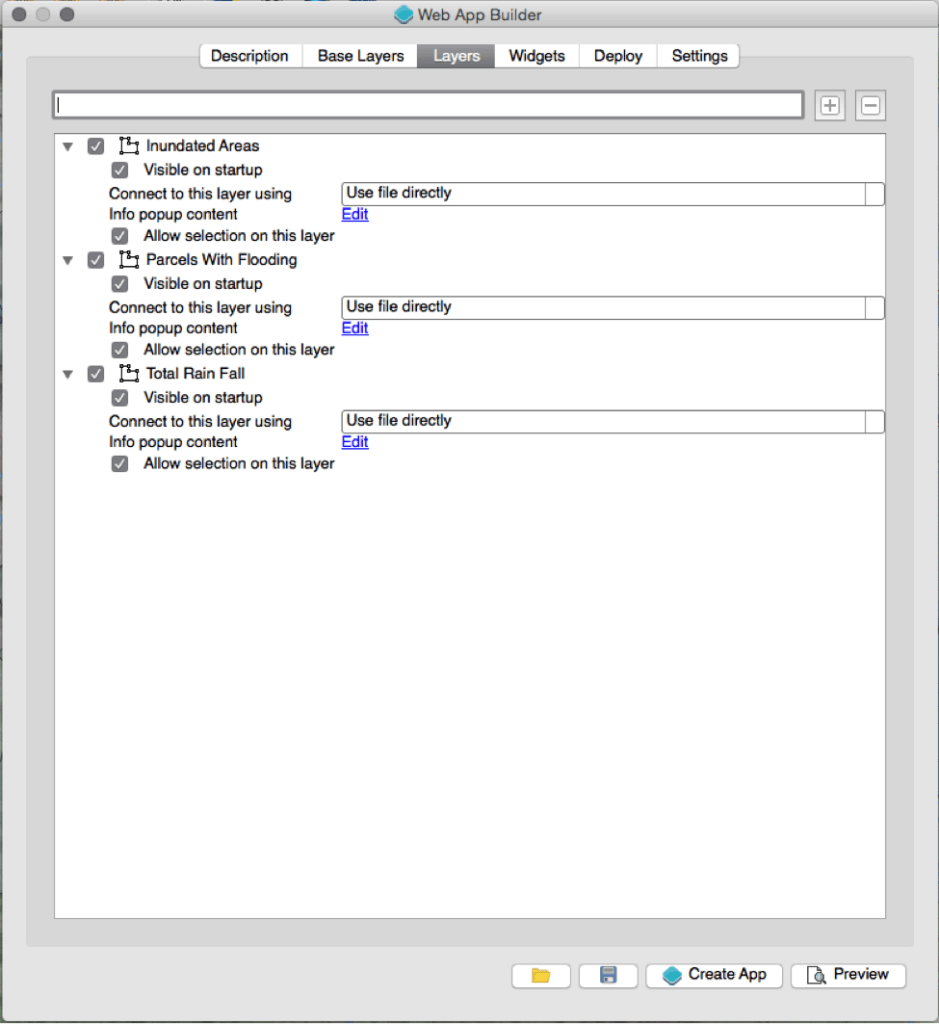This screenshot has height=1024, width=939.
Task: Collapse the Total Rain Fall layer tree
Action: [x=68, y=374]
